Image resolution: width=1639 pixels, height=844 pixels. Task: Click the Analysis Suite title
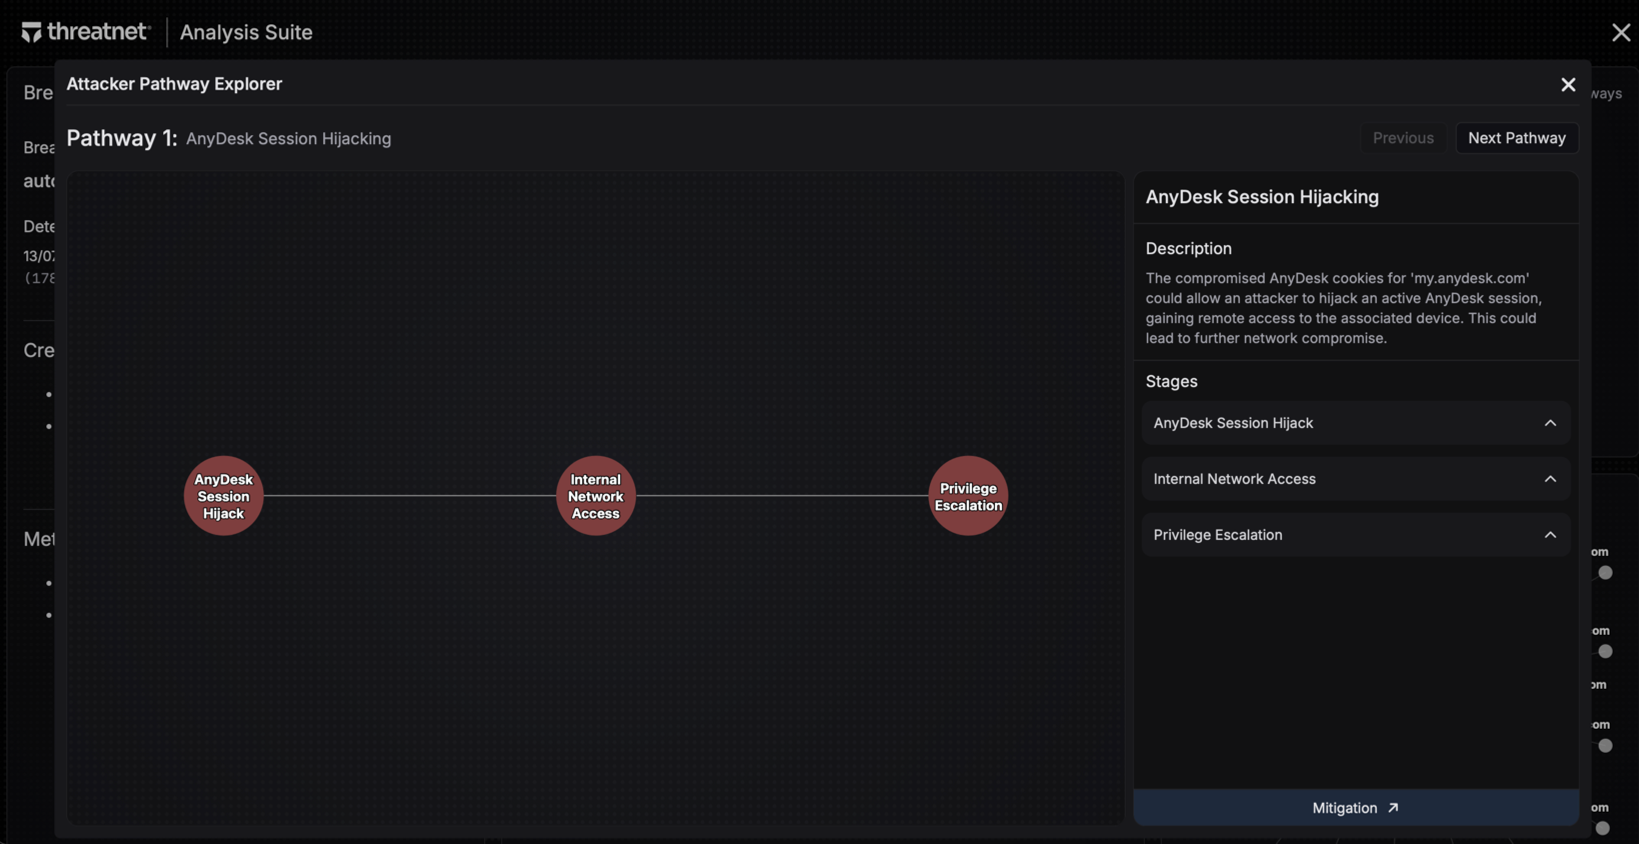(x=246, y=32)
